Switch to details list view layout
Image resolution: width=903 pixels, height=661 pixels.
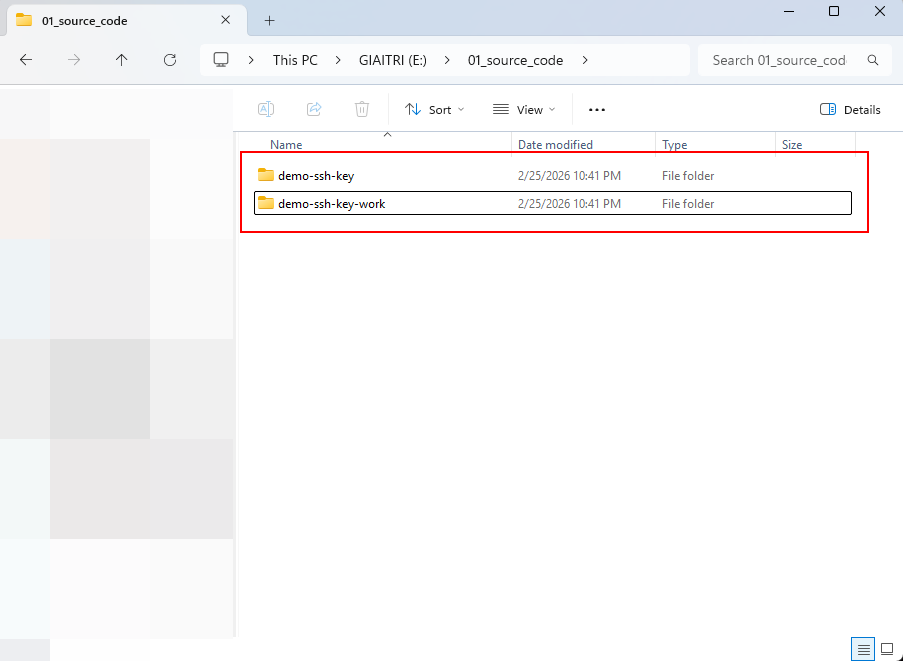click(x=864, y=648)
